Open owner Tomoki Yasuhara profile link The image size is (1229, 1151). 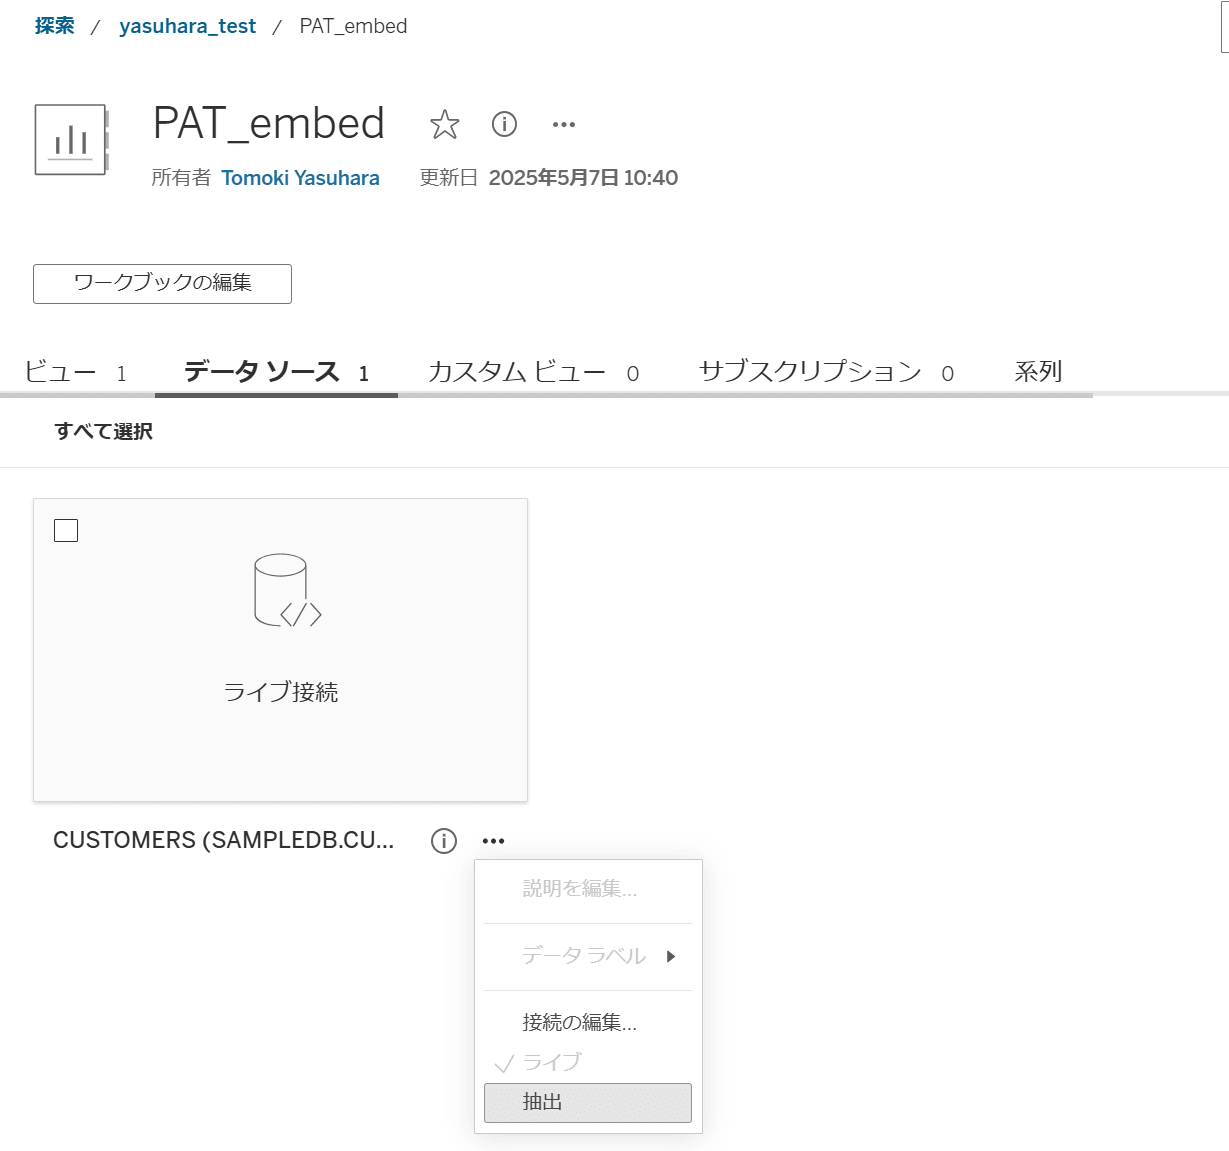[300, 178]
